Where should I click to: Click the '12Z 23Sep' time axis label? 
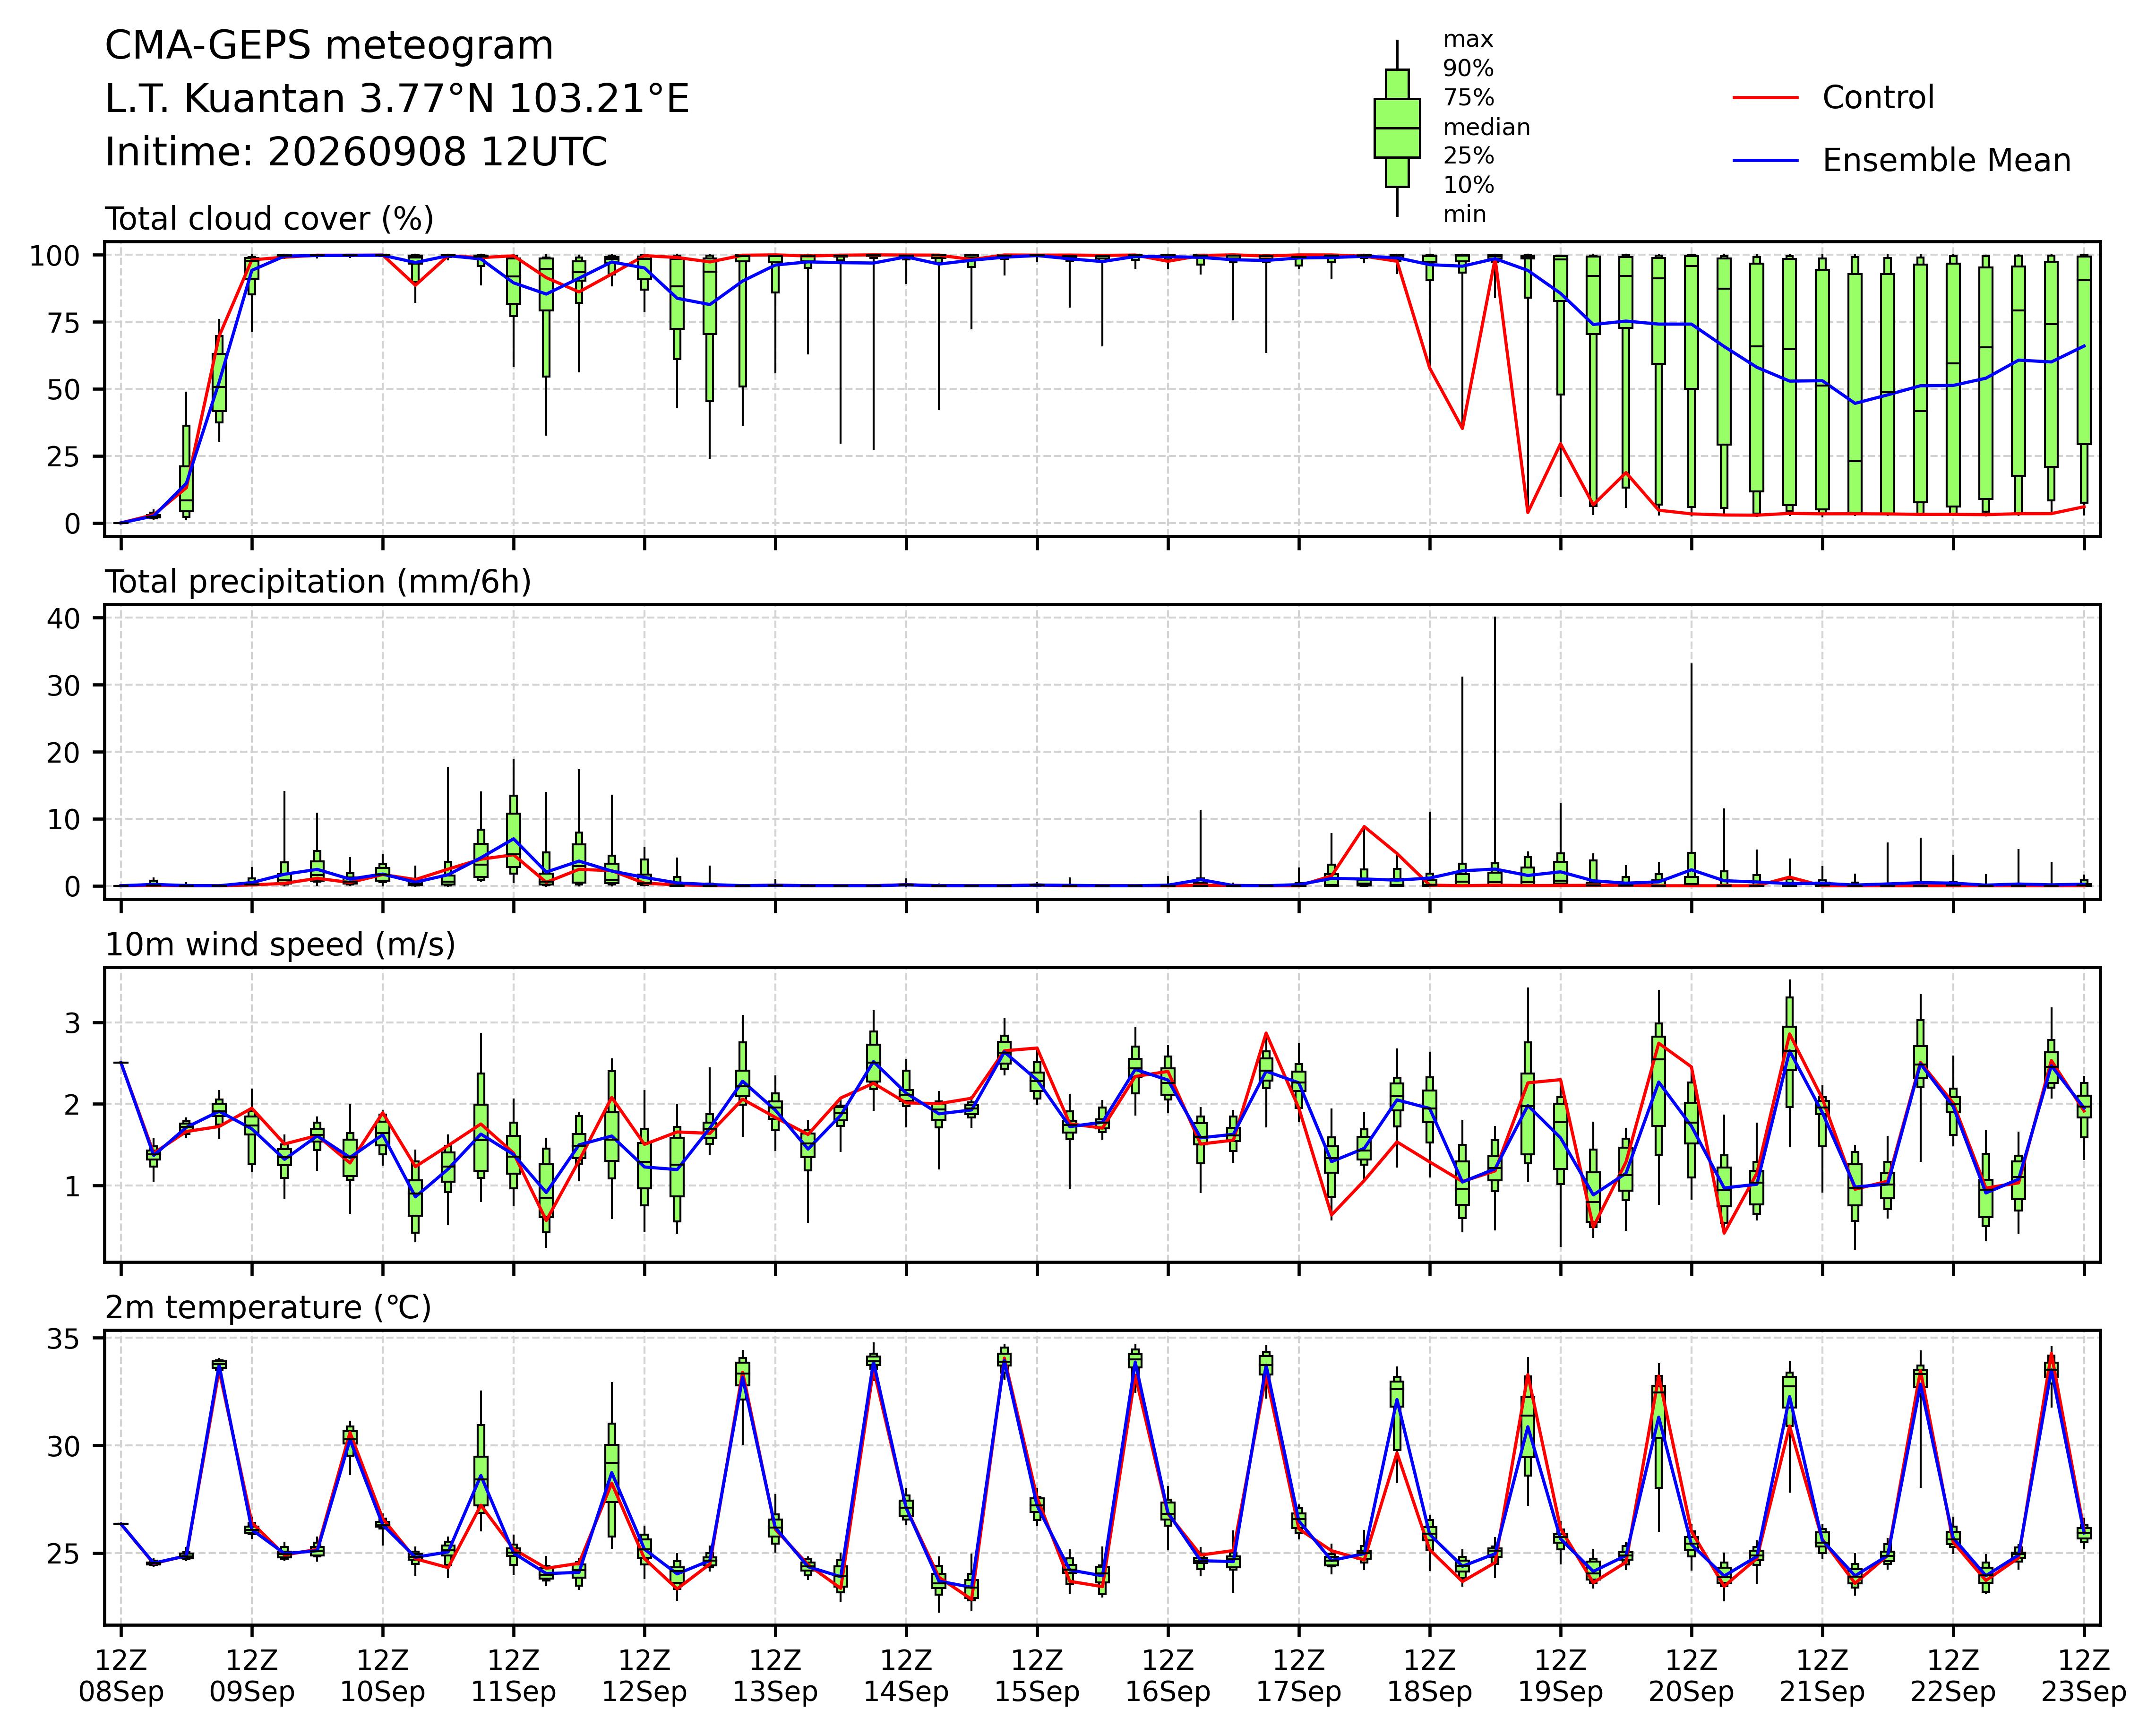pyautogui.click(x=2083, y=1677)
